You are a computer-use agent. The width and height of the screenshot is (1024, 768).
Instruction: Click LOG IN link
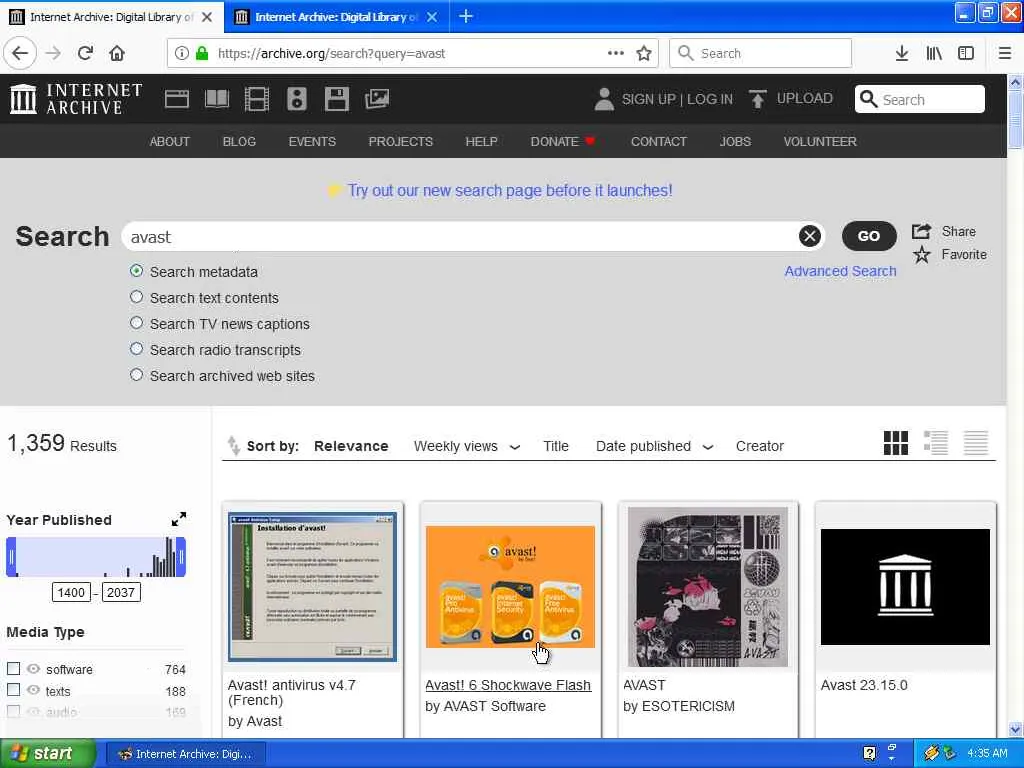710,99
